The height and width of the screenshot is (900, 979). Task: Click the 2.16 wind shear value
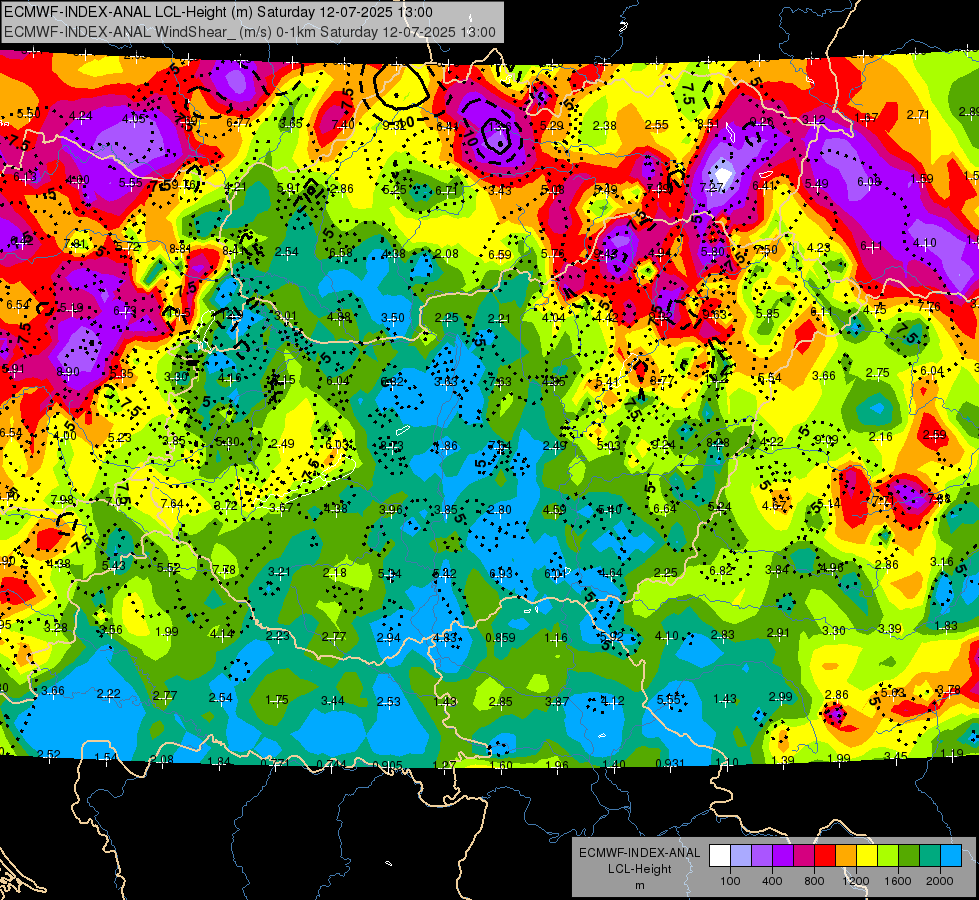[x=880, y=437]
